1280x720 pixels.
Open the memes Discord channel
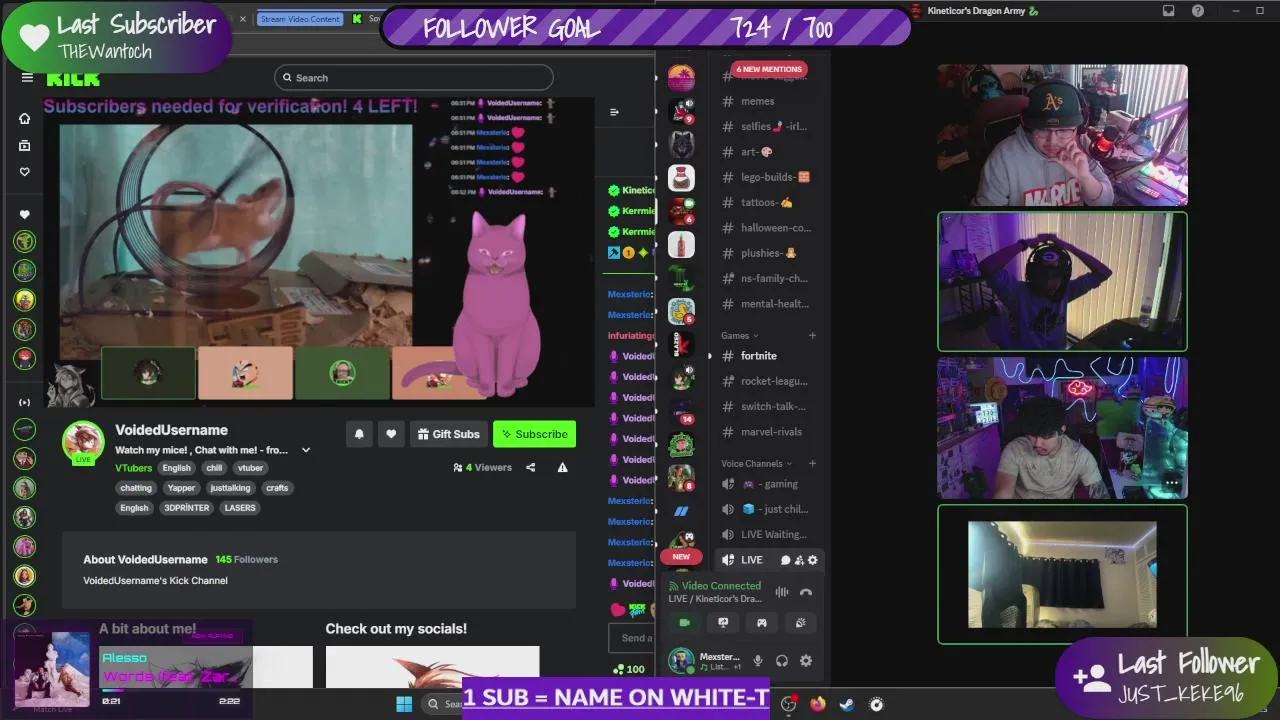766,101
